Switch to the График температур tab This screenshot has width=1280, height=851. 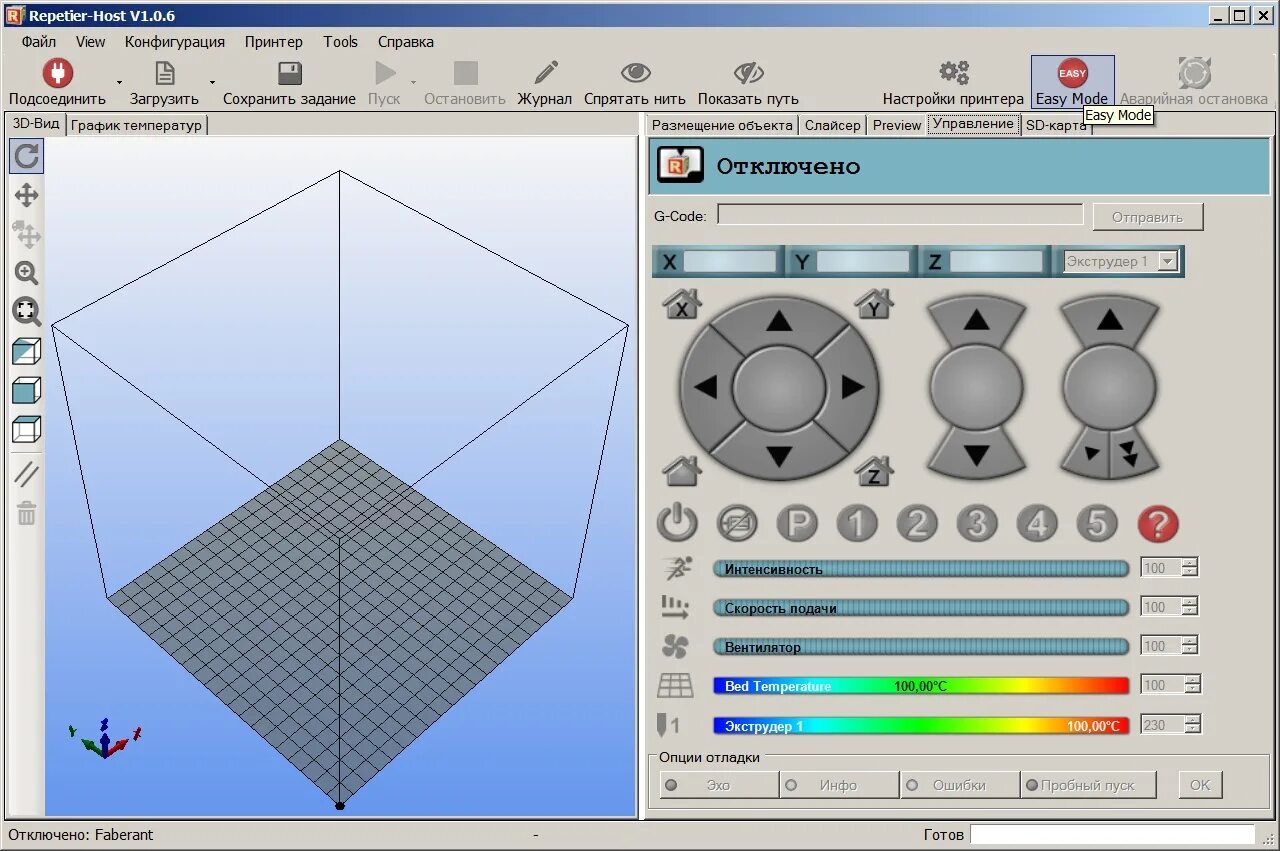click(137, 125)
